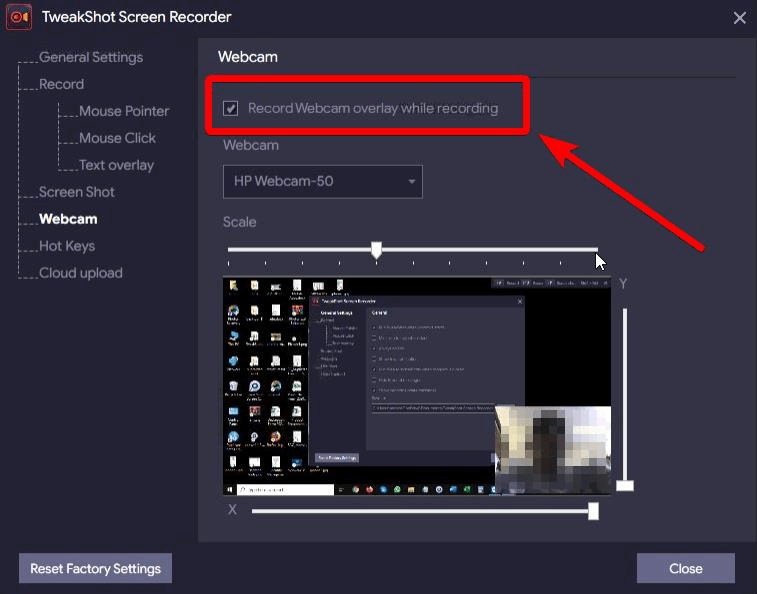Uncheck Record Webcam overlay while recording
Image resolution: width=757 pixels, height=594 pixels.
[x=230, y=108]
